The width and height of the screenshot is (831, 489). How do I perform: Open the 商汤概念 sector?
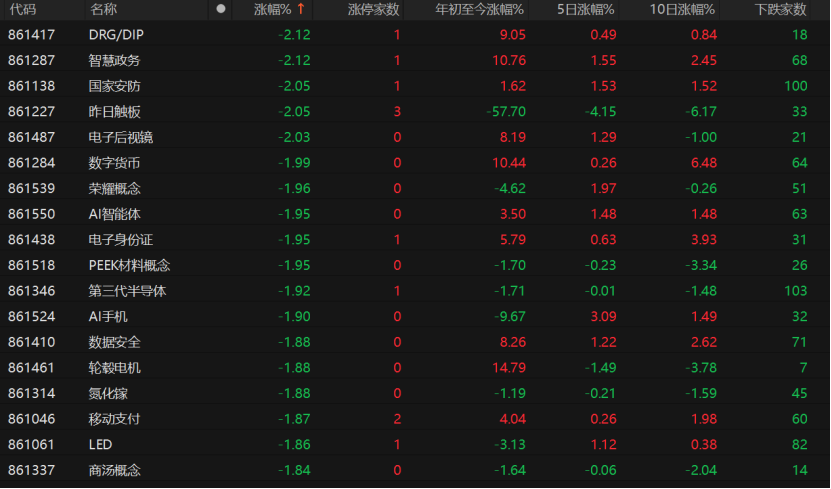click(x=114, y=470)
